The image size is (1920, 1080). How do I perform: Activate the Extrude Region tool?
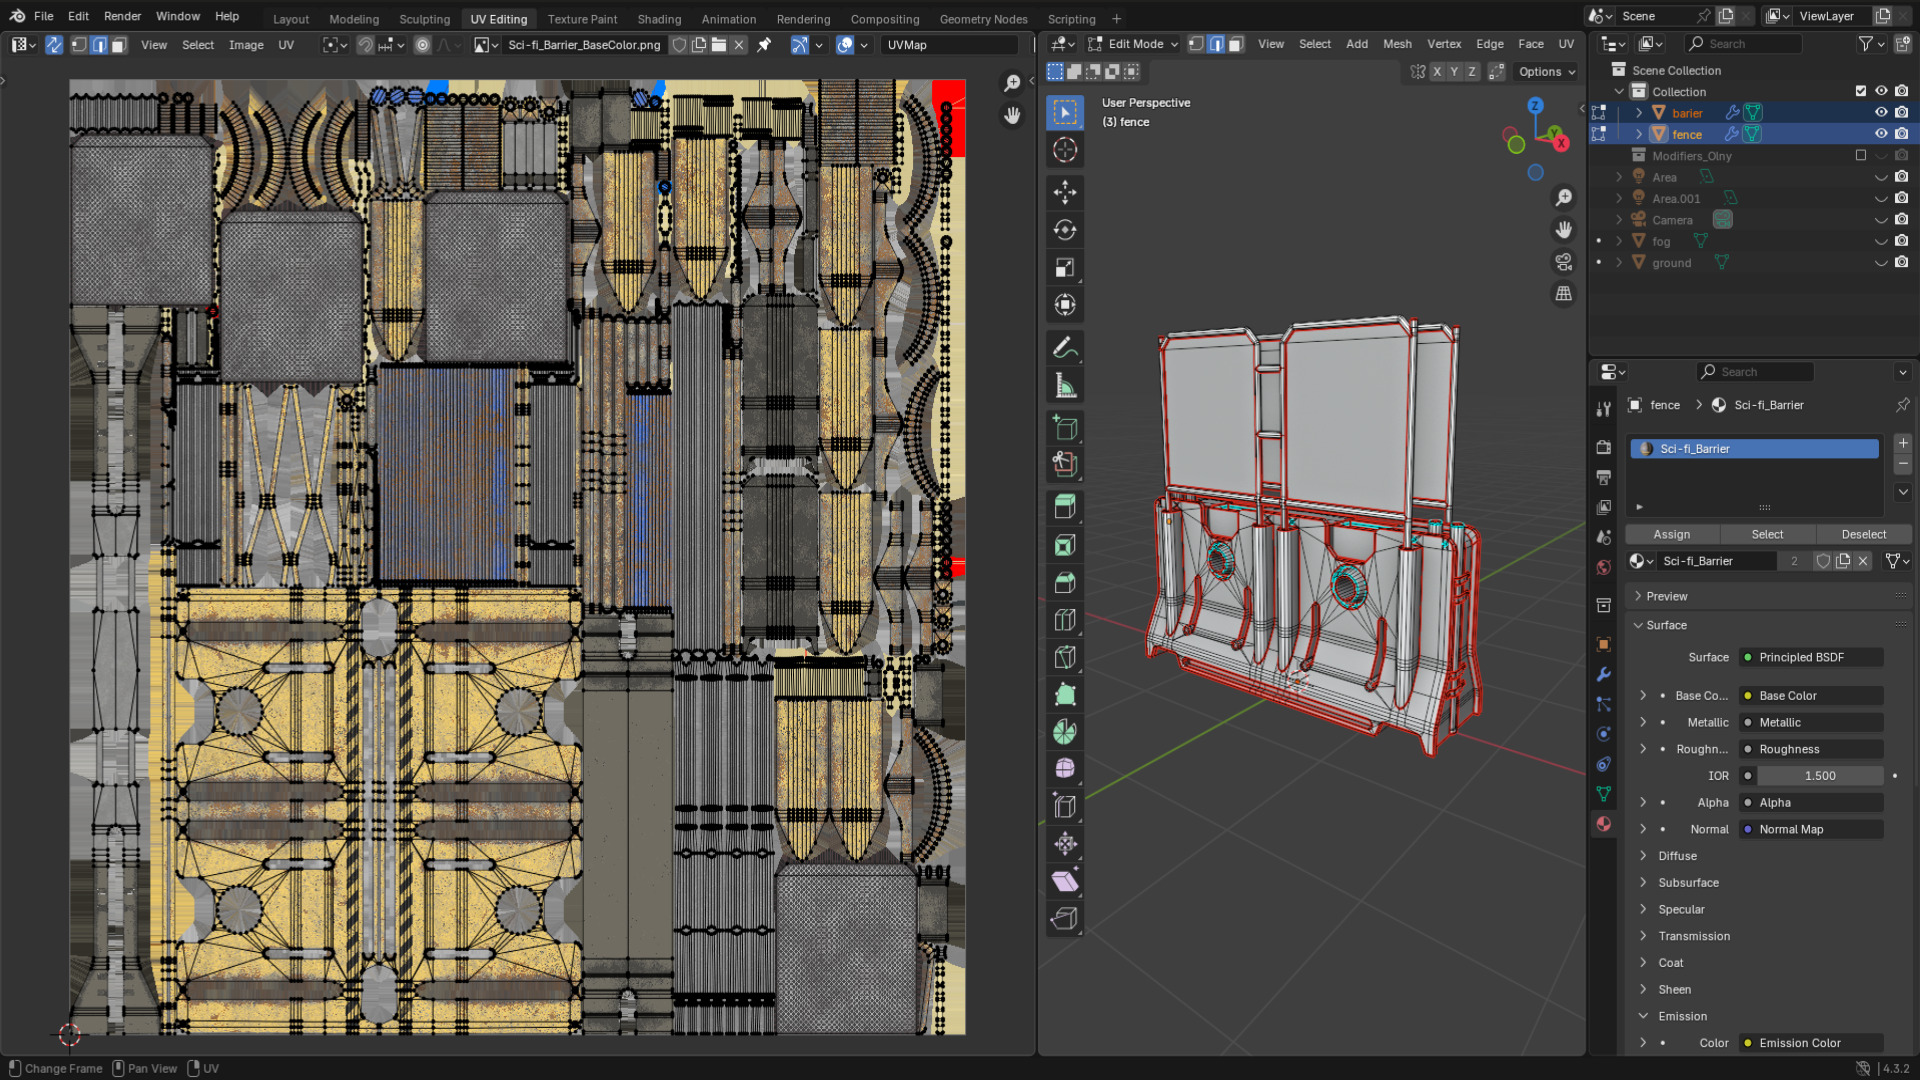(1065, 506)
